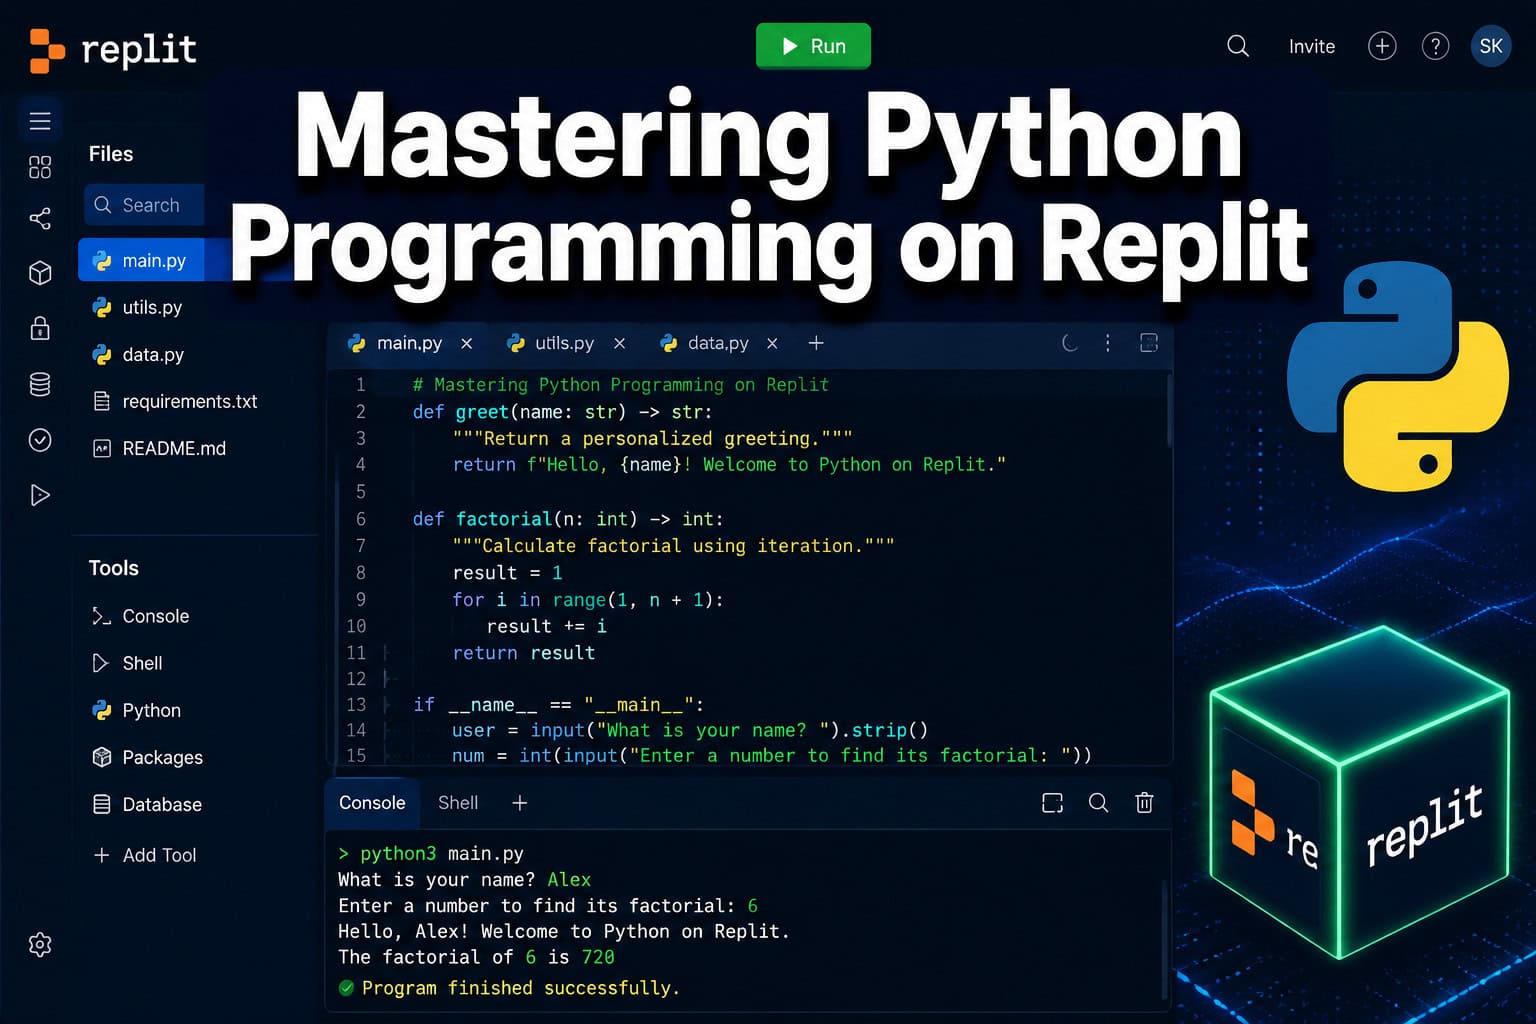Add a new editor tab with plus
The height and width of the screenshot is (1024, 1536).
pos(816,343)
